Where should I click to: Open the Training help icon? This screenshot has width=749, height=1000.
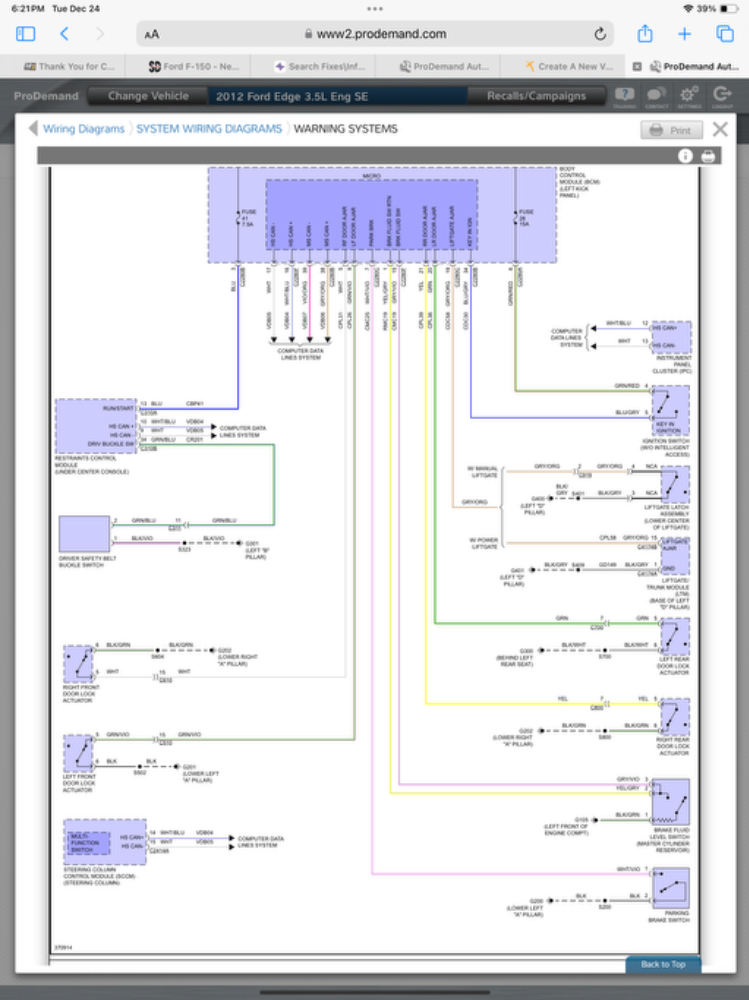click(x=625, y=97)
